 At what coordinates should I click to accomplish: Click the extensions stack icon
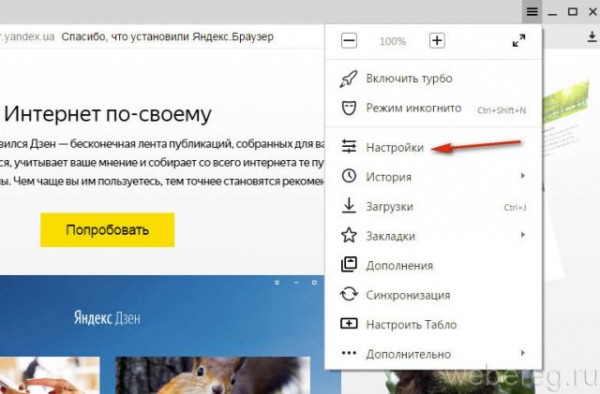point(349,265)
